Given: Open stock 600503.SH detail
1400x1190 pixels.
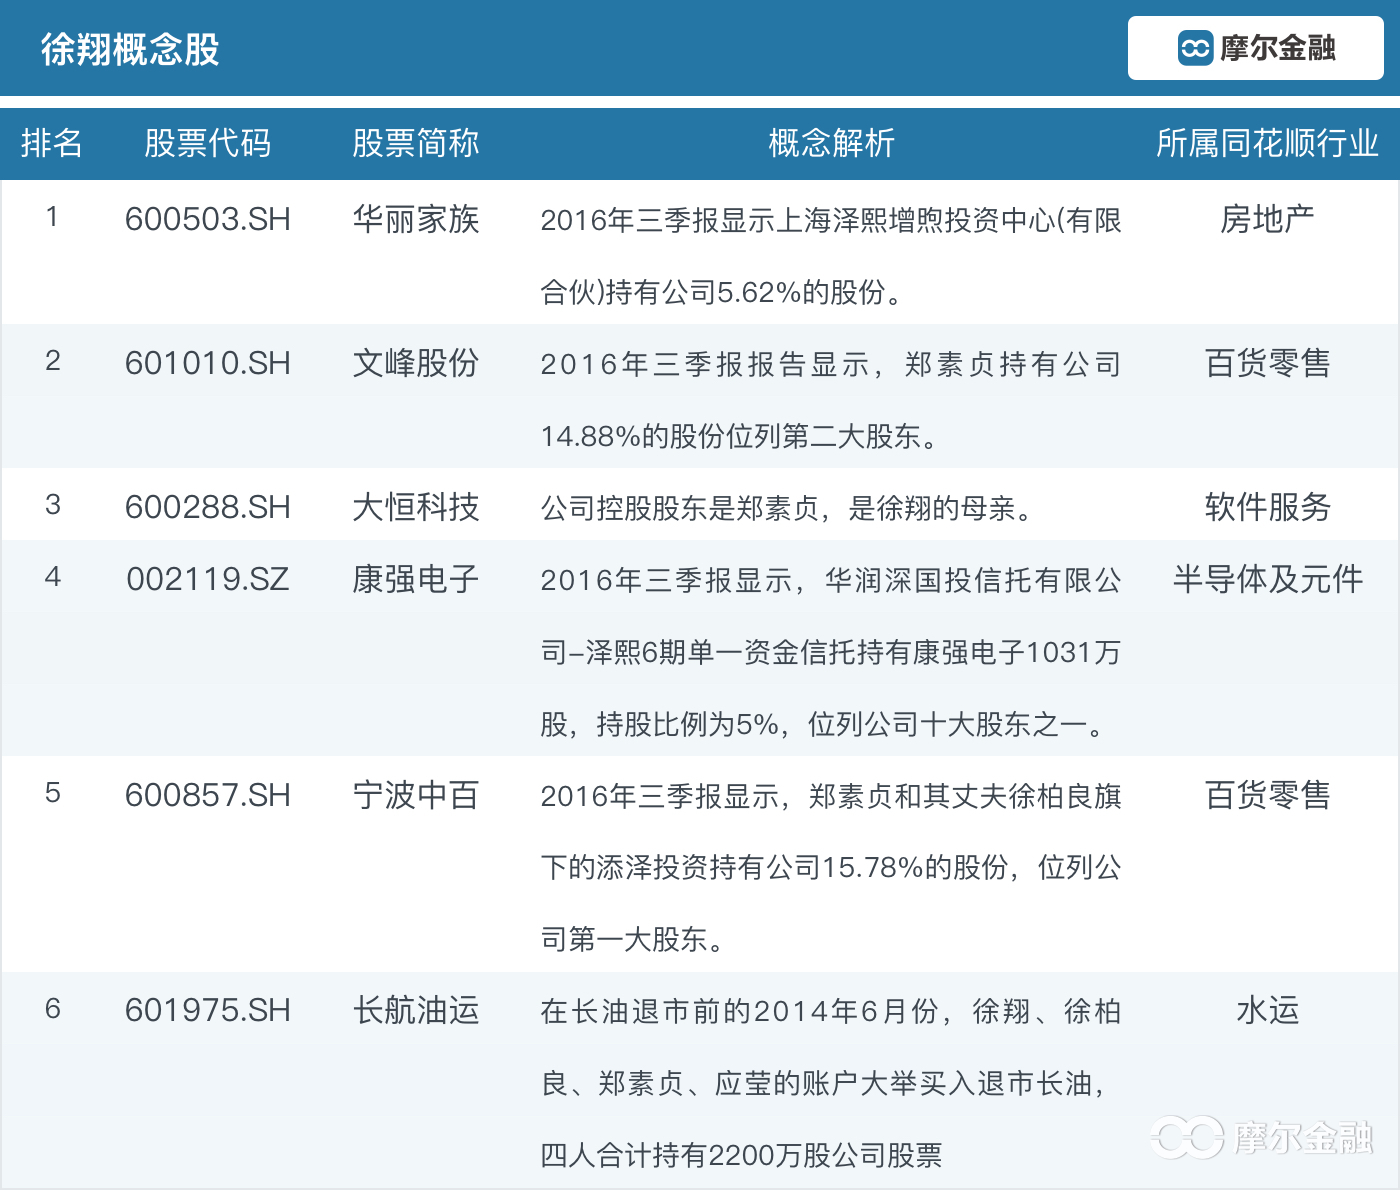Looking at the screenshot, I should point(206,221).
